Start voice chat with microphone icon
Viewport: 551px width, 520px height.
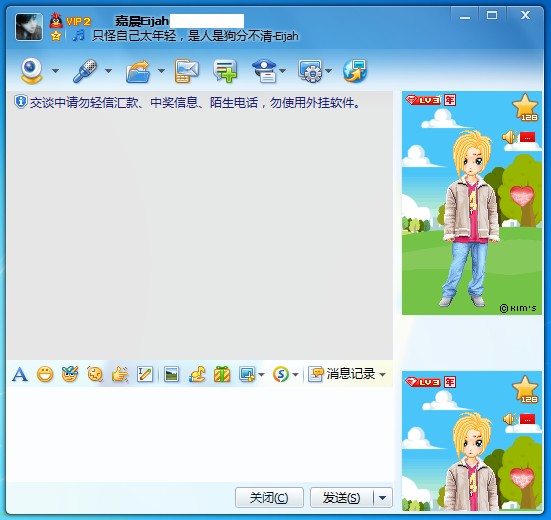pos(85,71)
